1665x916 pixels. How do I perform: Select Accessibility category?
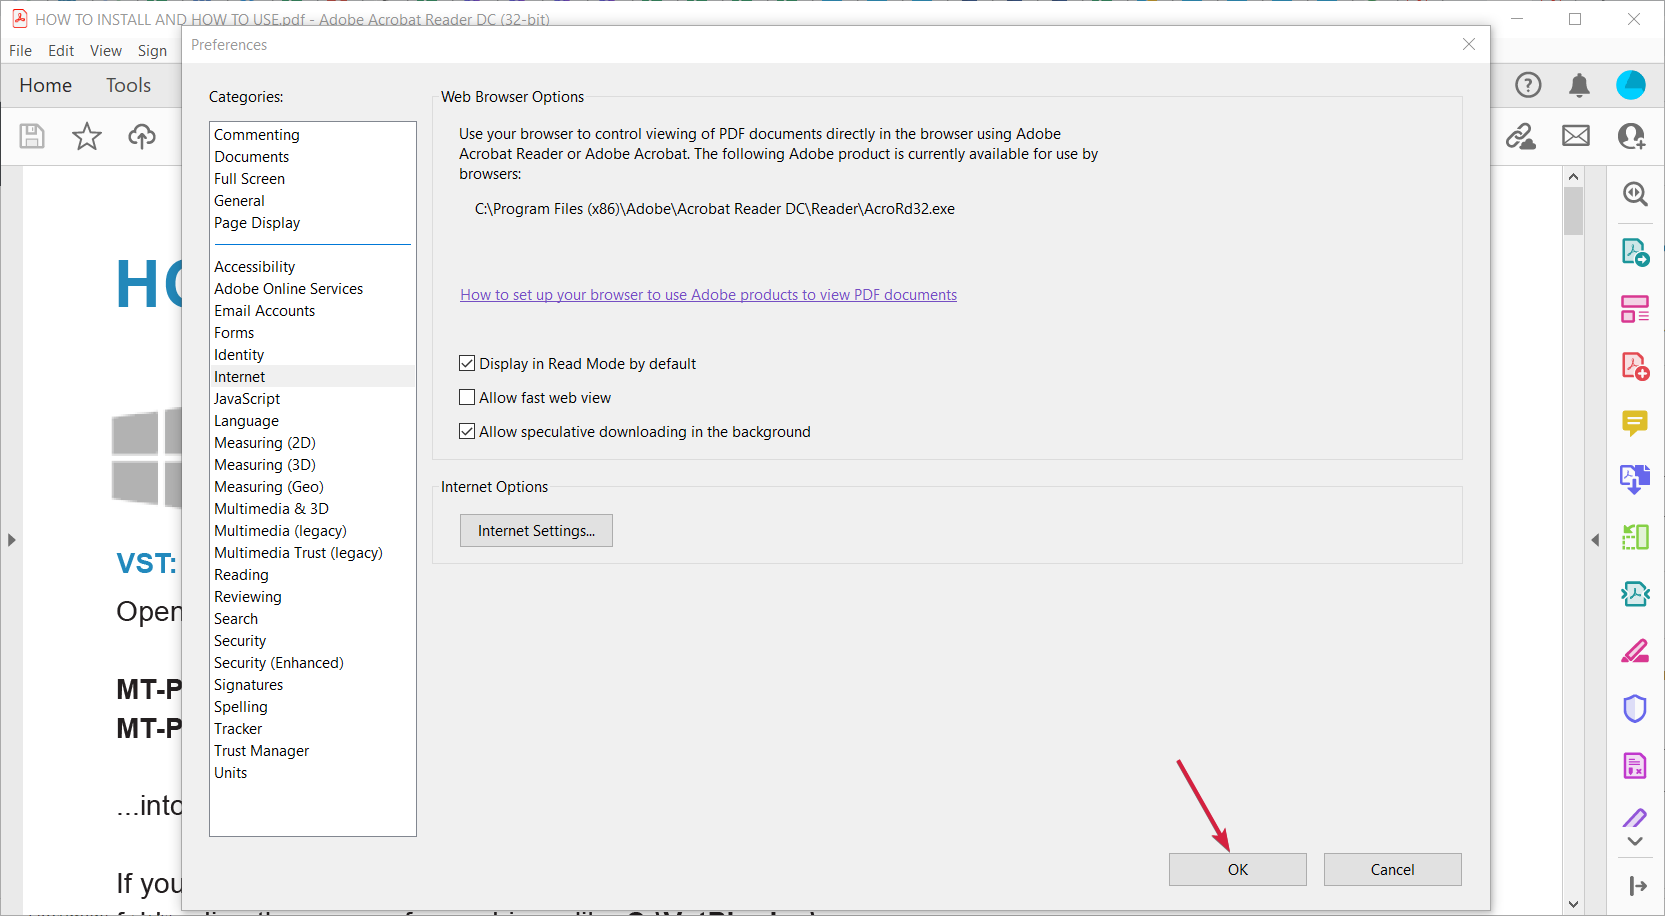tap(254, 267)
